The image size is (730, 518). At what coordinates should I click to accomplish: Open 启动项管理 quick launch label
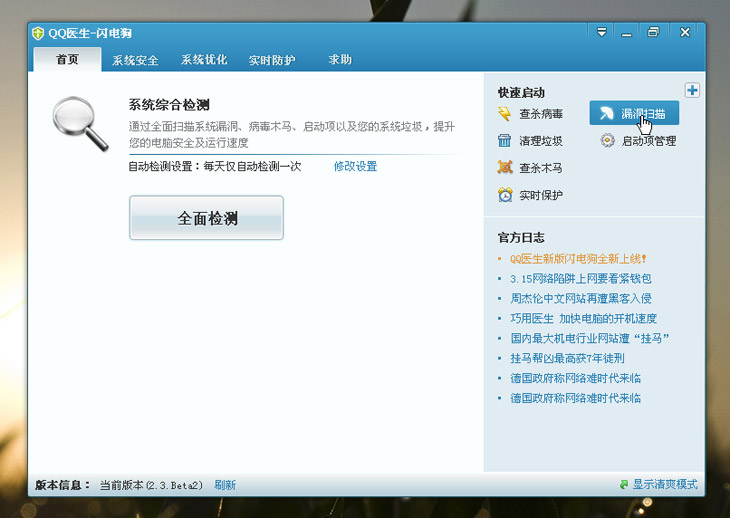tap(649, 141)
